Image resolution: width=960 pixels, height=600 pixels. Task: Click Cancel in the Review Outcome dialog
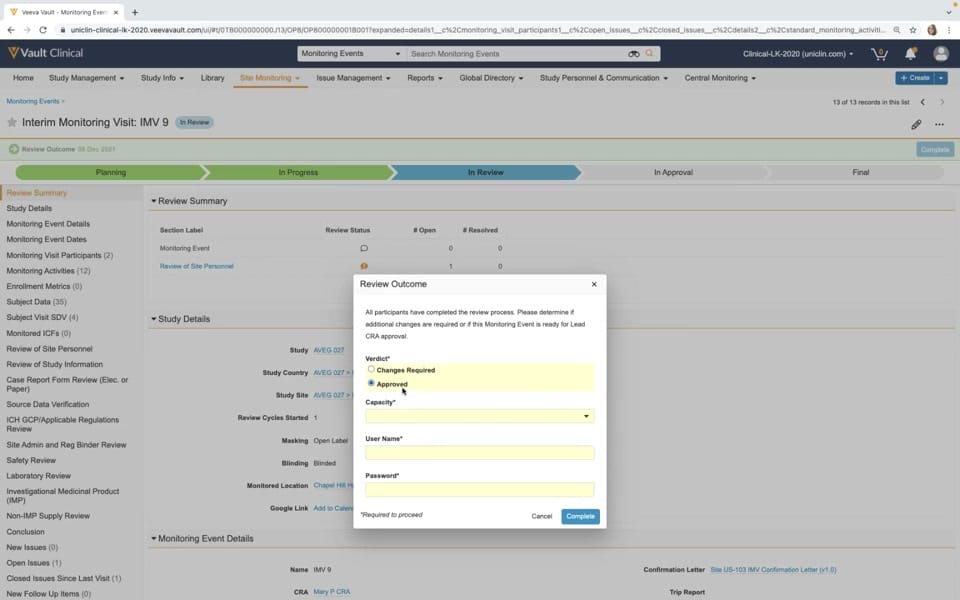(x=542, y=516)
